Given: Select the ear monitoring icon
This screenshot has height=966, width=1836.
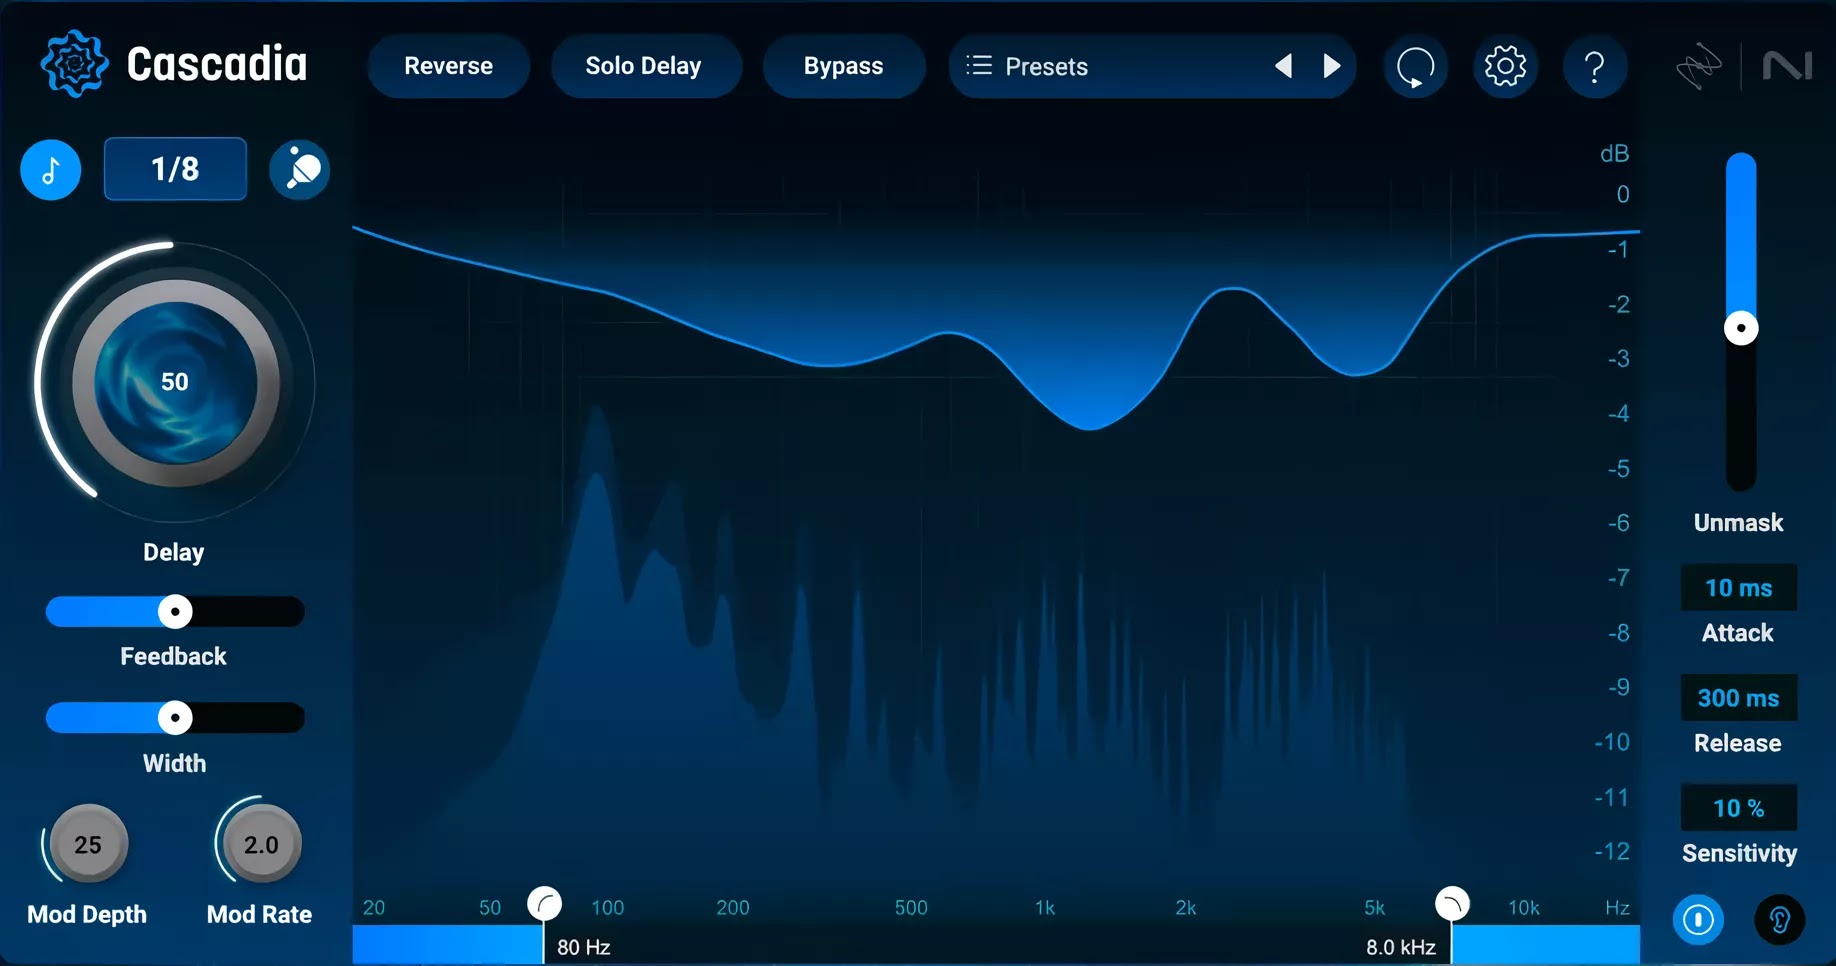Looking at the screenshot, I should pos(1779,920).
